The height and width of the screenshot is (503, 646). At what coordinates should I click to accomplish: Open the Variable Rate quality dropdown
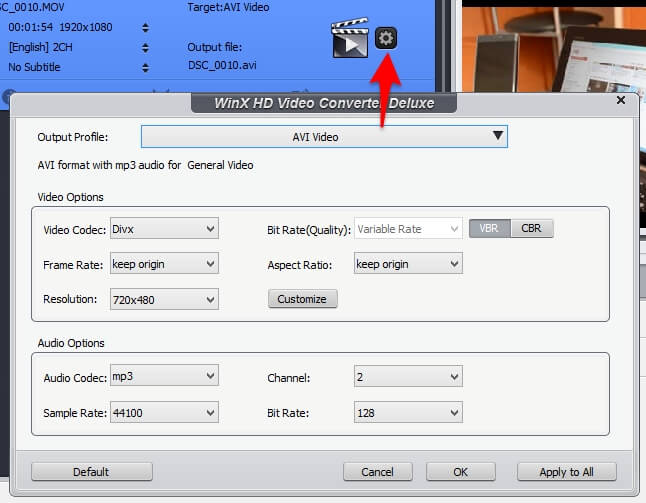pos(408,229)
